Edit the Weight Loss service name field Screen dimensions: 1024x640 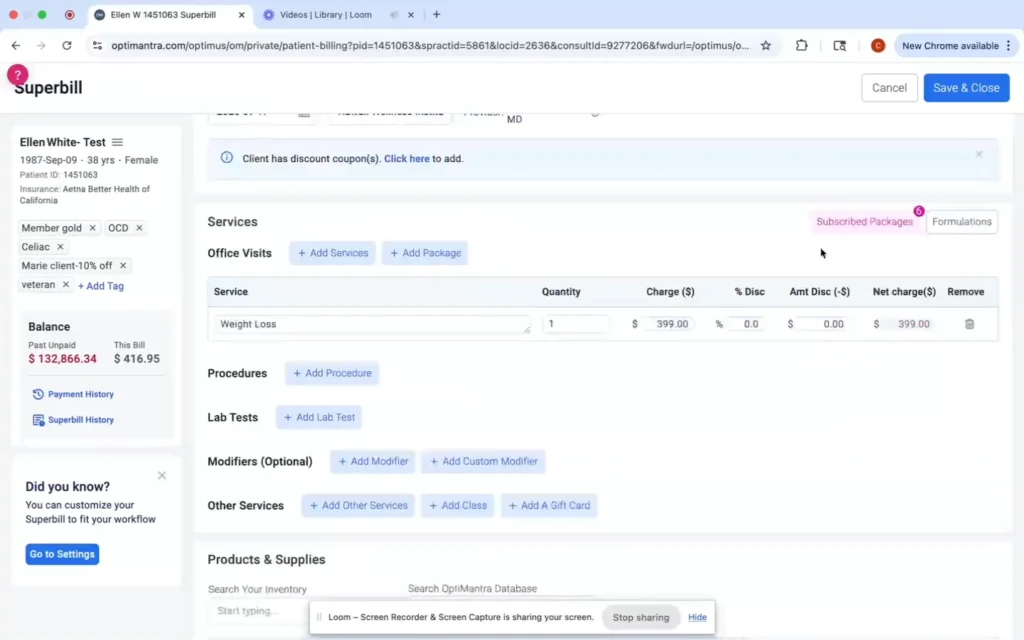[372, 324]
